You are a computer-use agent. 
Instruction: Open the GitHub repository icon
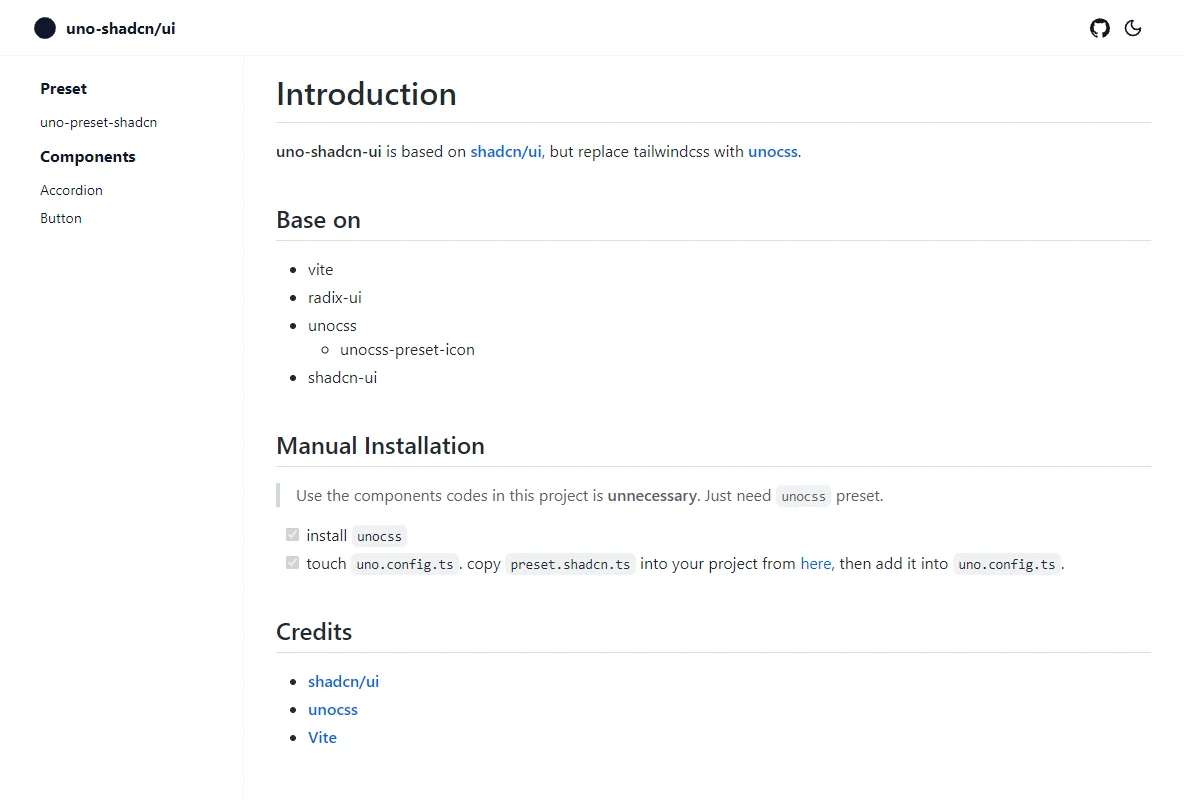(1100, 28)
